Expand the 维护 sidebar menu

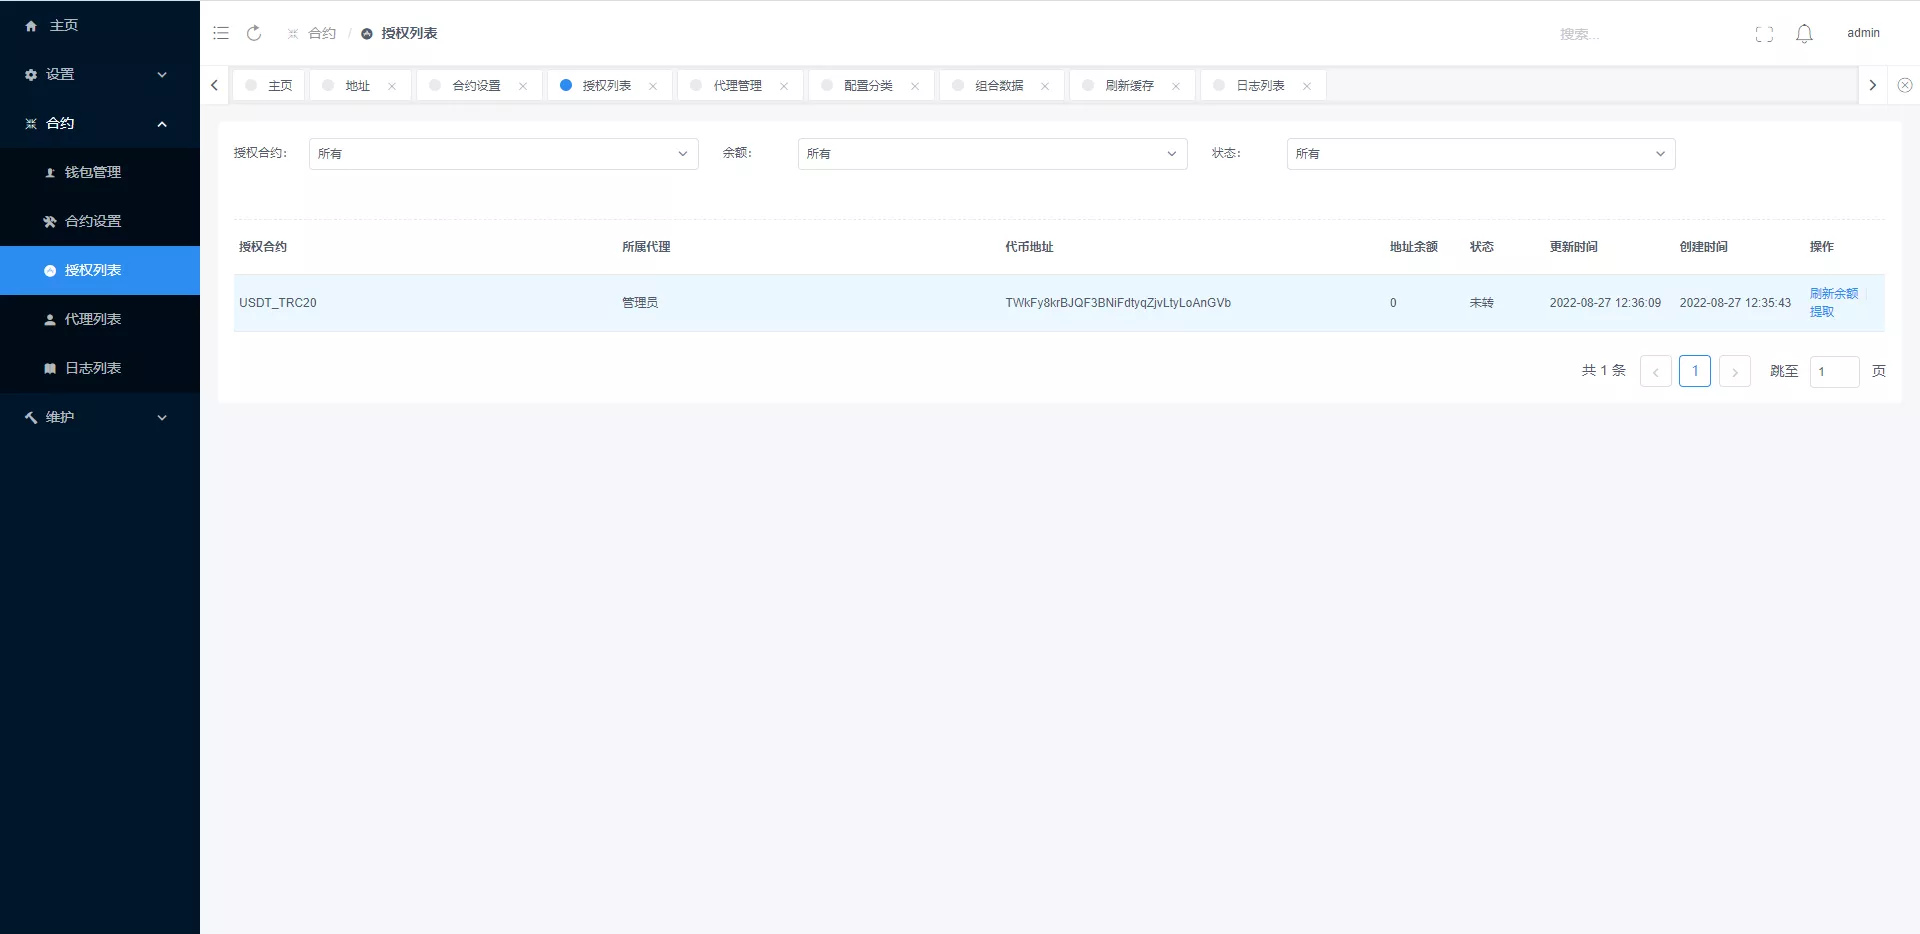(x=98, y=417)
